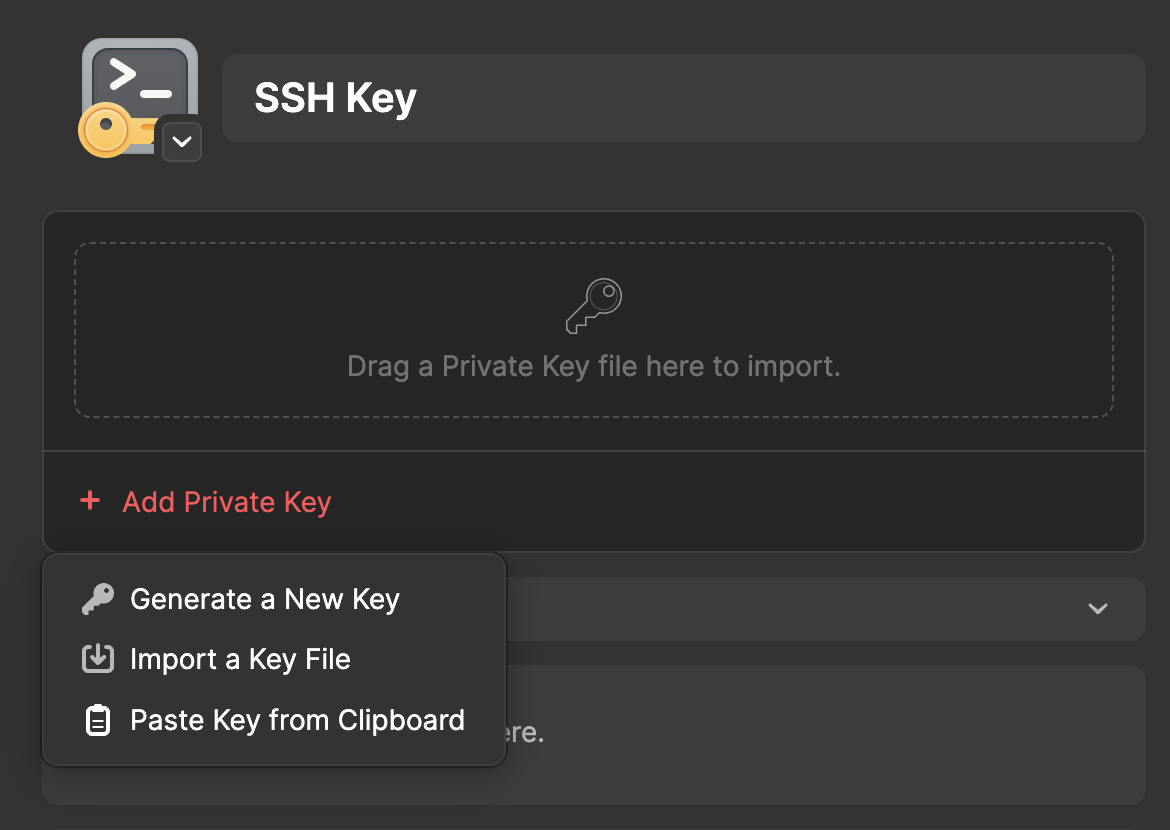Click "Drag a Private Key file here" text
The image size is (1170, 830).
coord(593,367)
